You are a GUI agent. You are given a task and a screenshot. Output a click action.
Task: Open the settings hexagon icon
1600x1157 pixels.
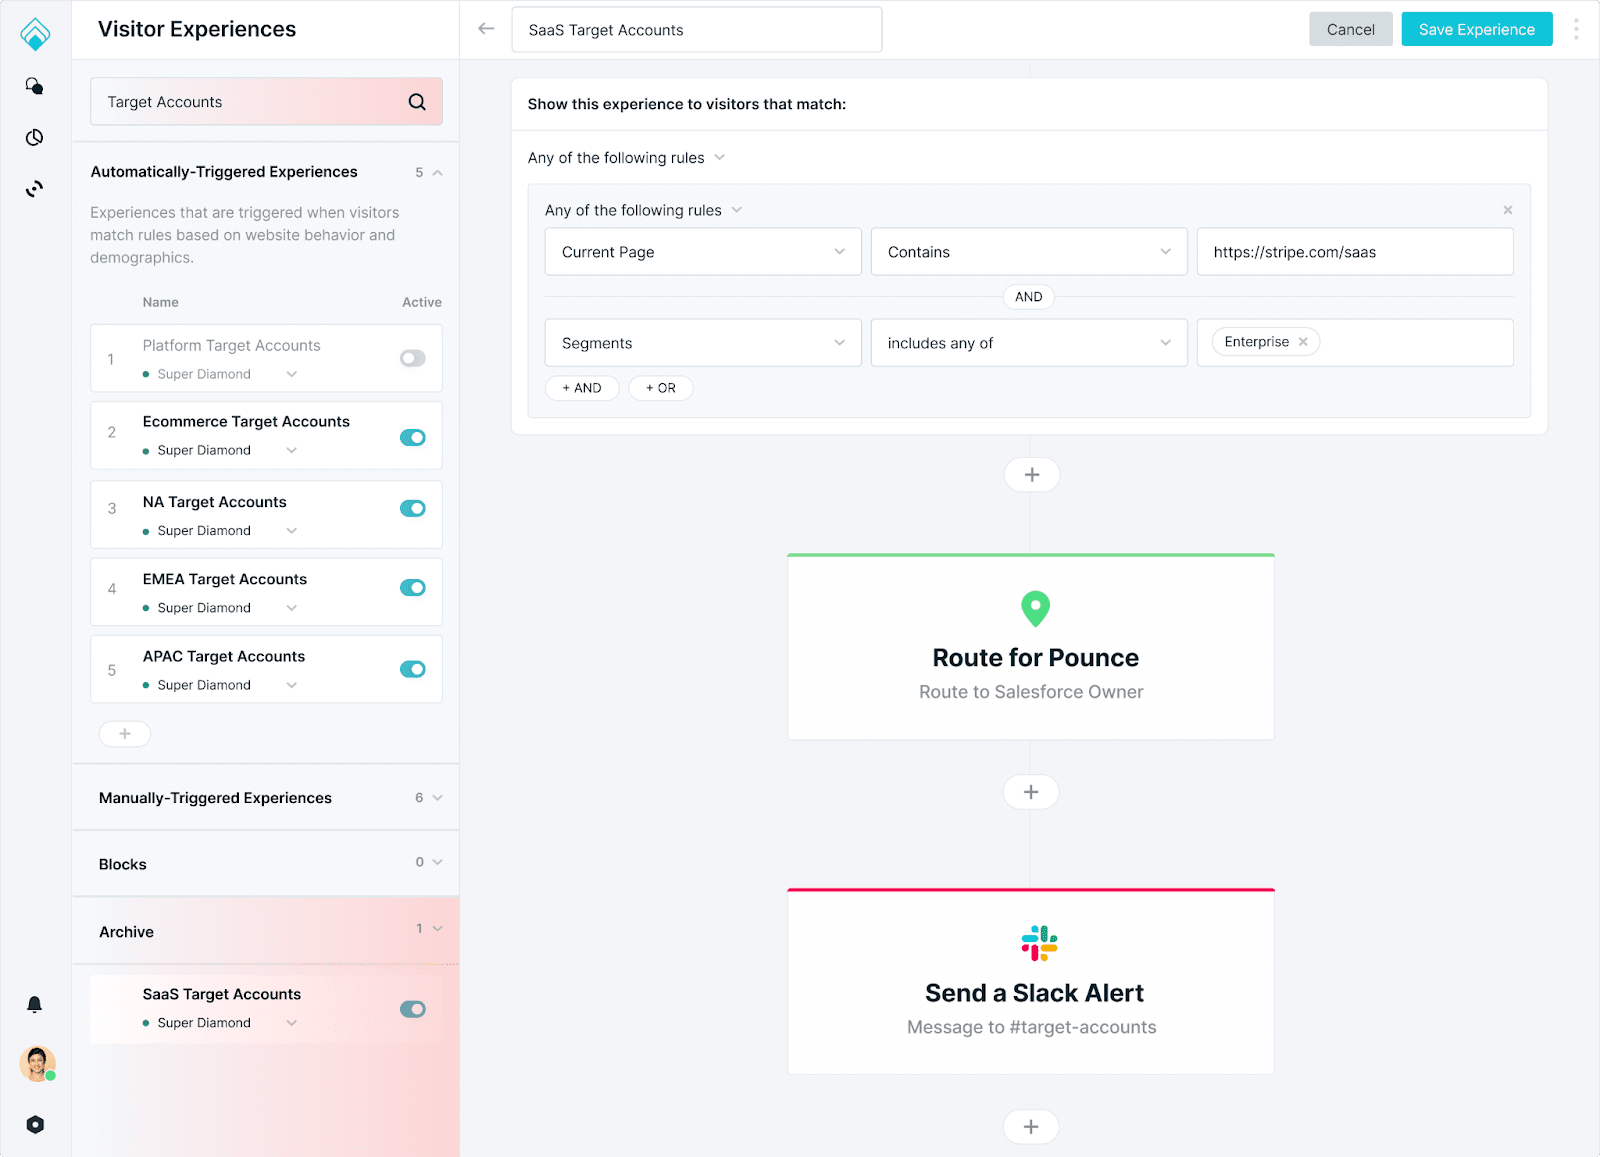pos(35,1124)
